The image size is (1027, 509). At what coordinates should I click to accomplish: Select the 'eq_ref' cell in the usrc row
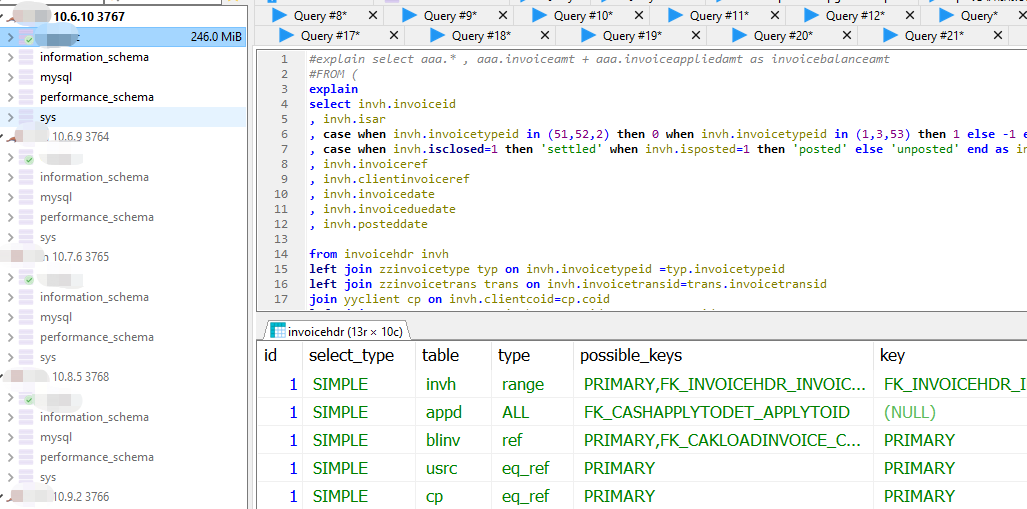tap(525, 468)
